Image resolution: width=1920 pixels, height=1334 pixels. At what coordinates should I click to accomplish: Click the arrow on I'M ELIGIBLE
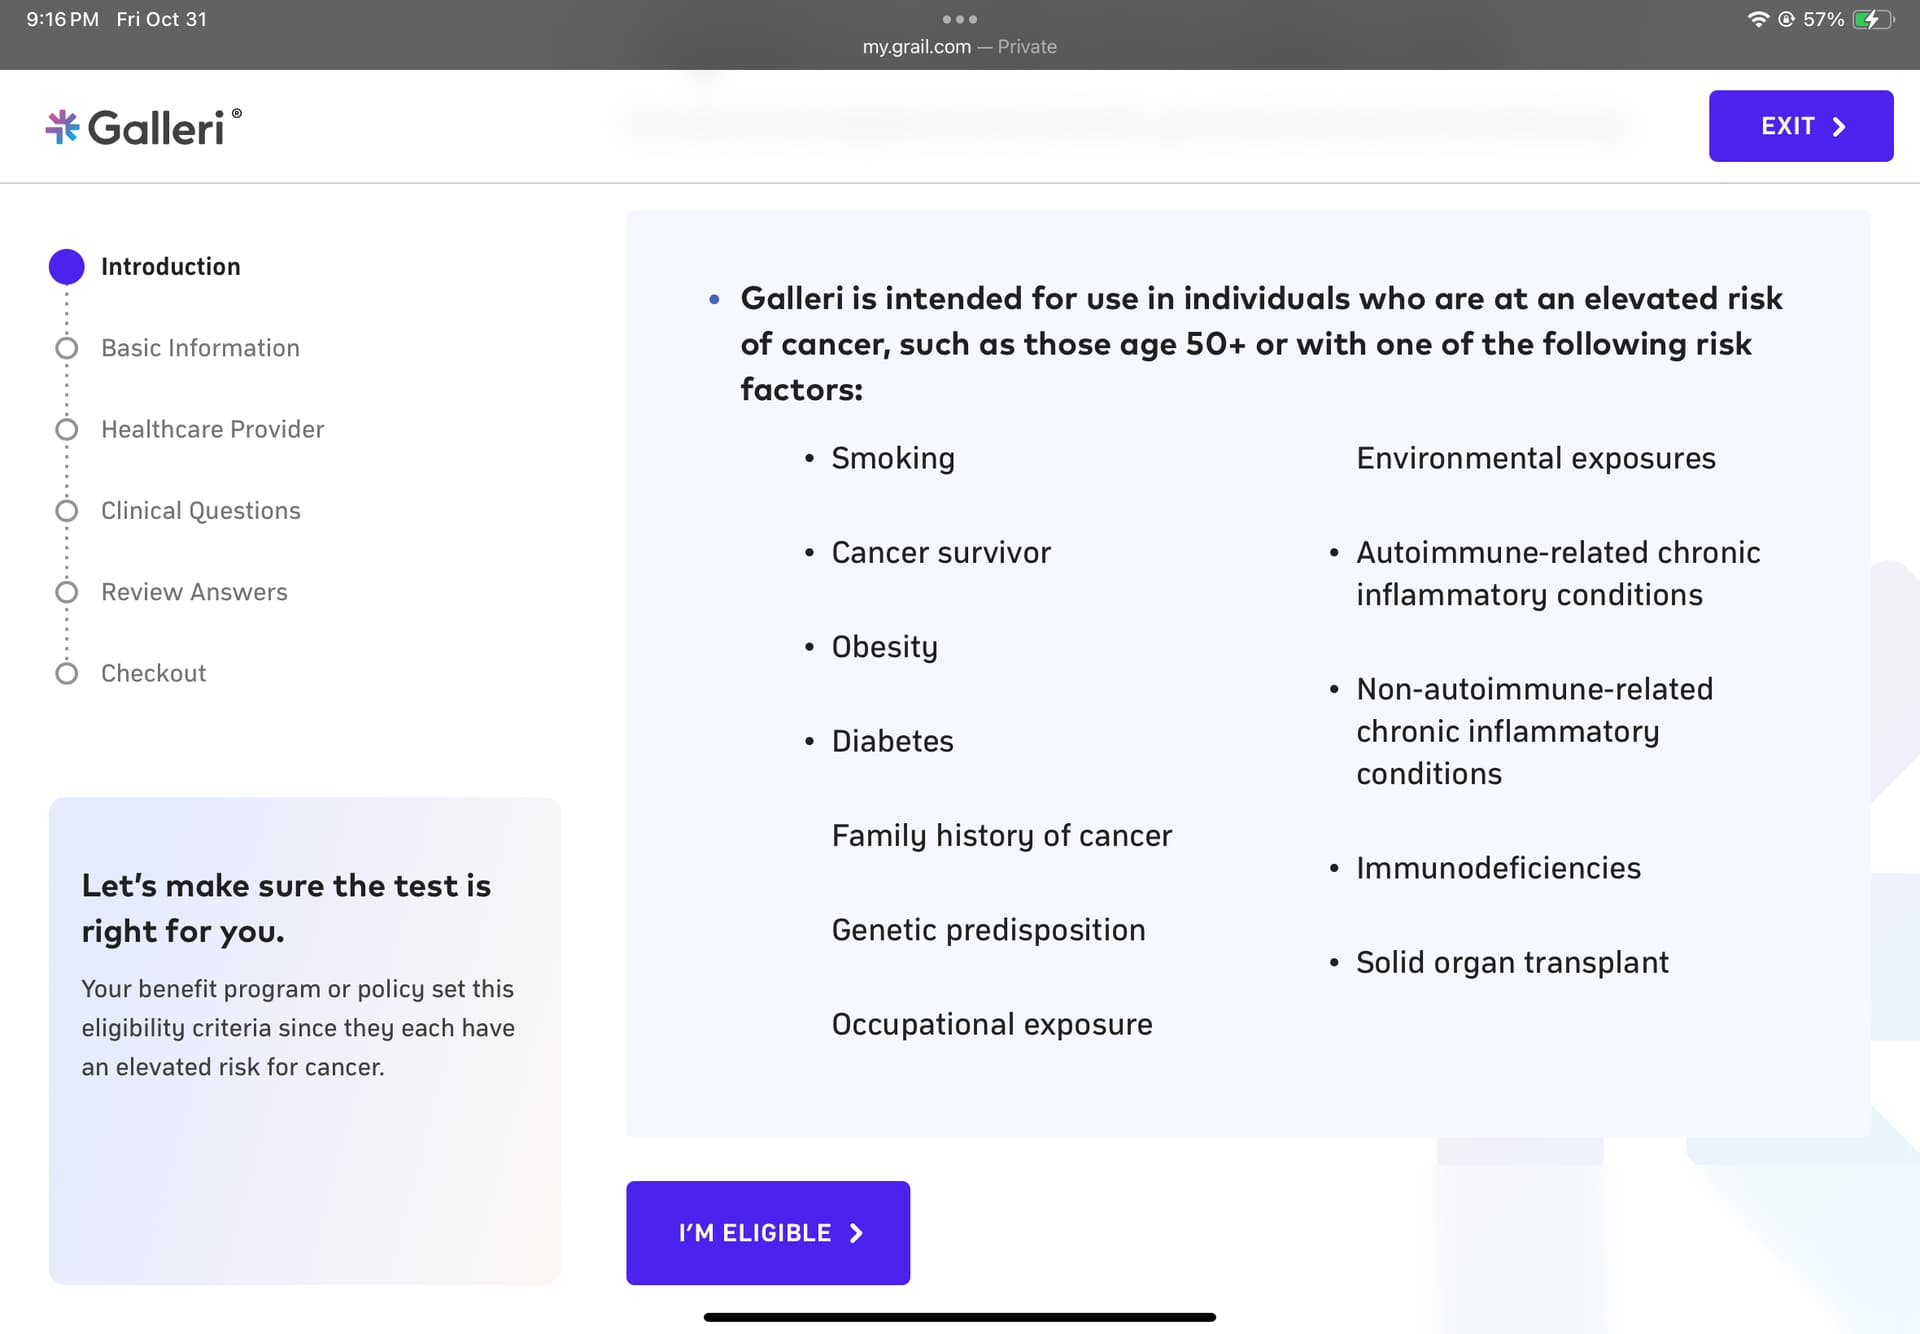[856, 1233]
